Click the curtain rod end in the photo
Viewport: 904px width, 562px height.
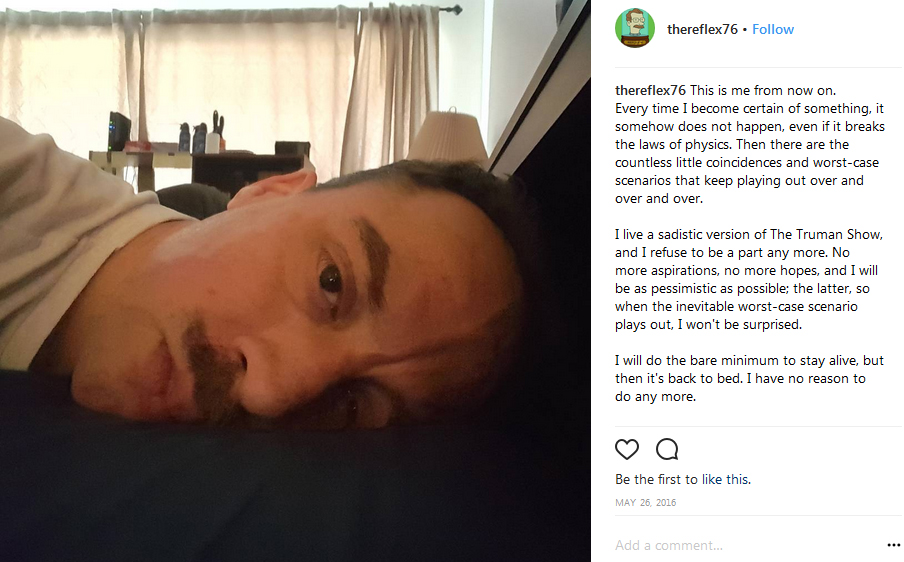pyautogui.click(x=455, y=9)
